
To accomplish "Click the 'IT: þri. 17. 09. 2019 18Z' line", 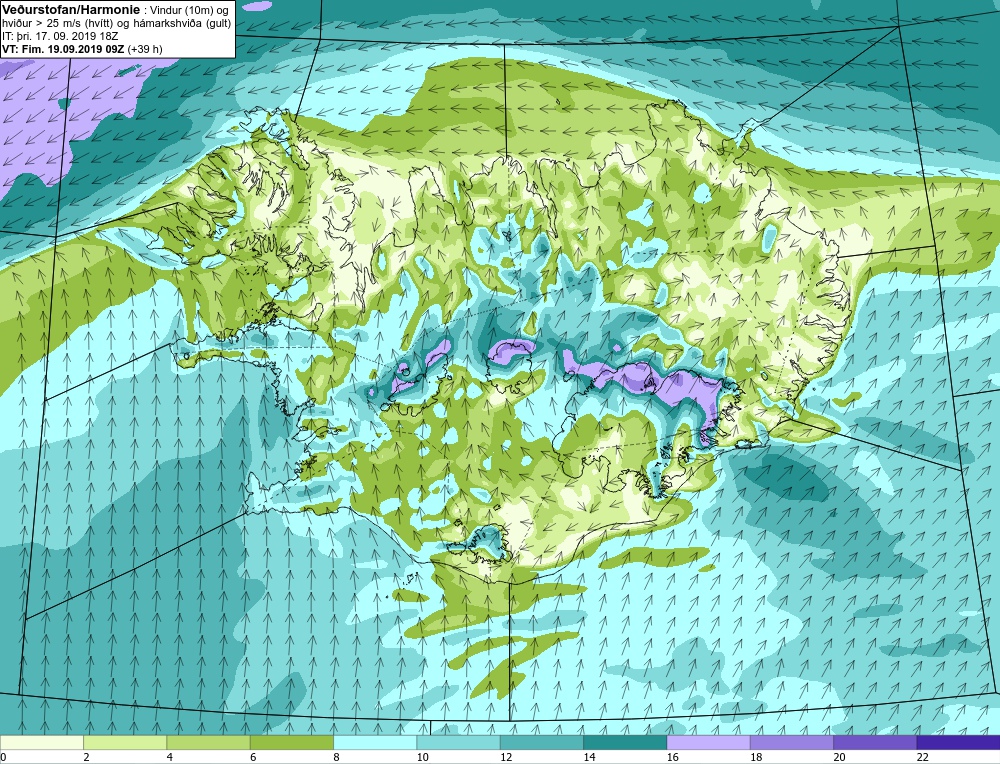I will pyautogui.click(x=60, y=36).
